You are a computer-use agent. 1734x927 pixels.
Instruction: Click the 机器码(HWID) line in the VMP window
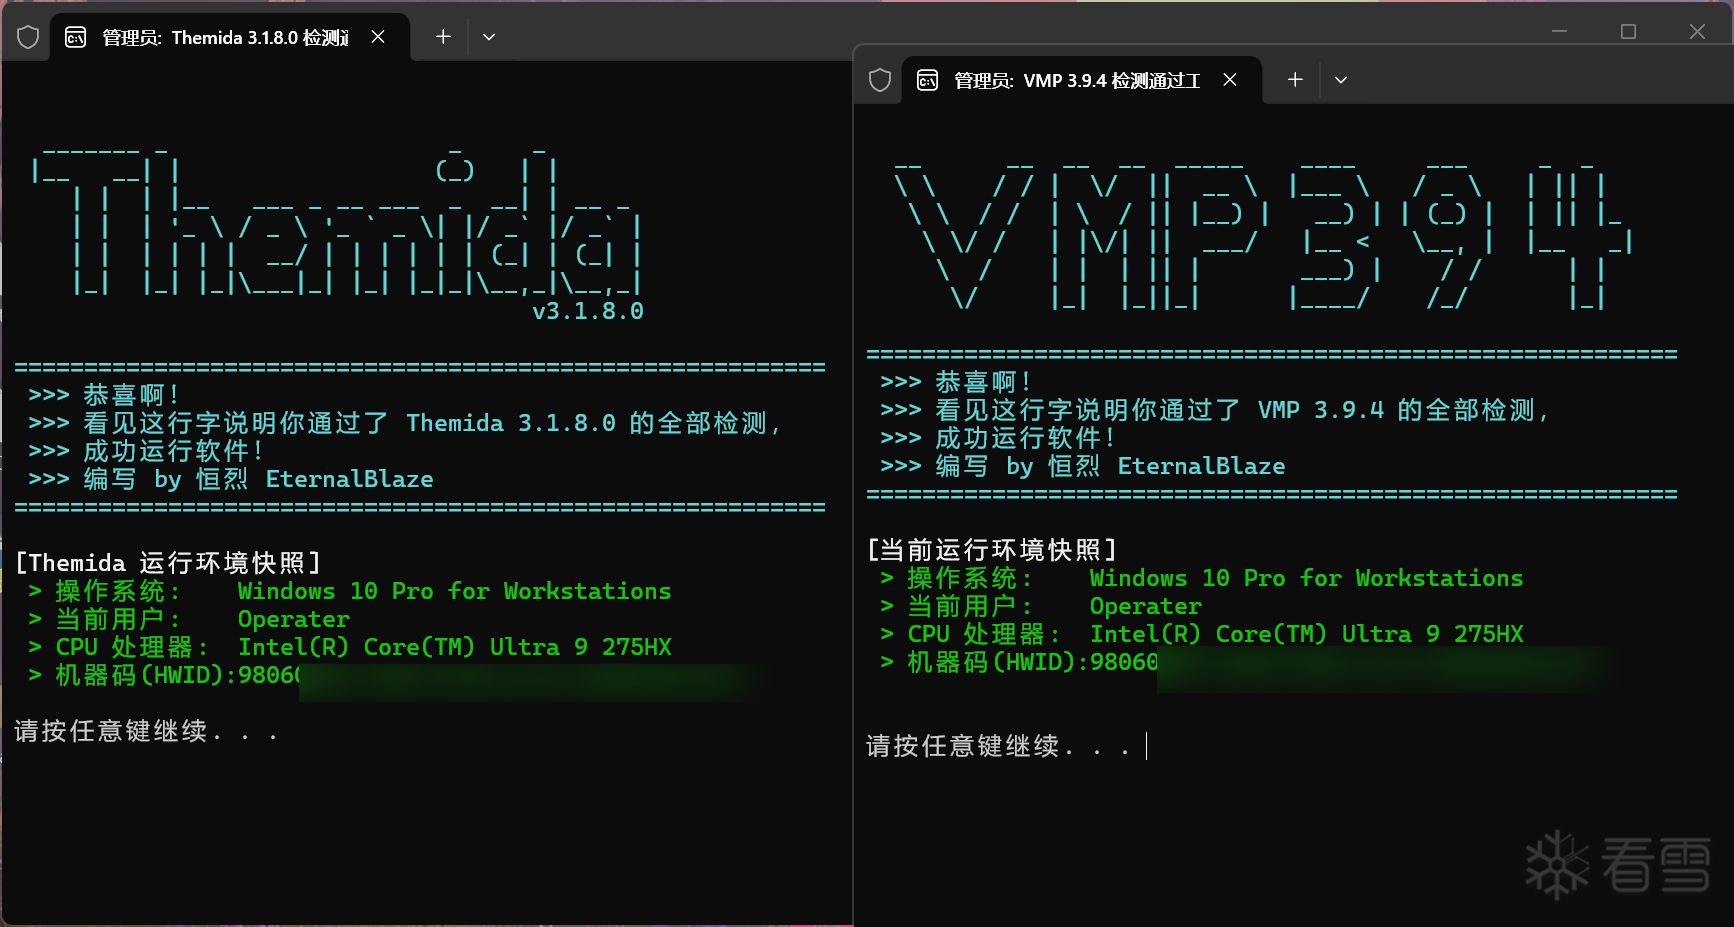(x=1019, y=662)
